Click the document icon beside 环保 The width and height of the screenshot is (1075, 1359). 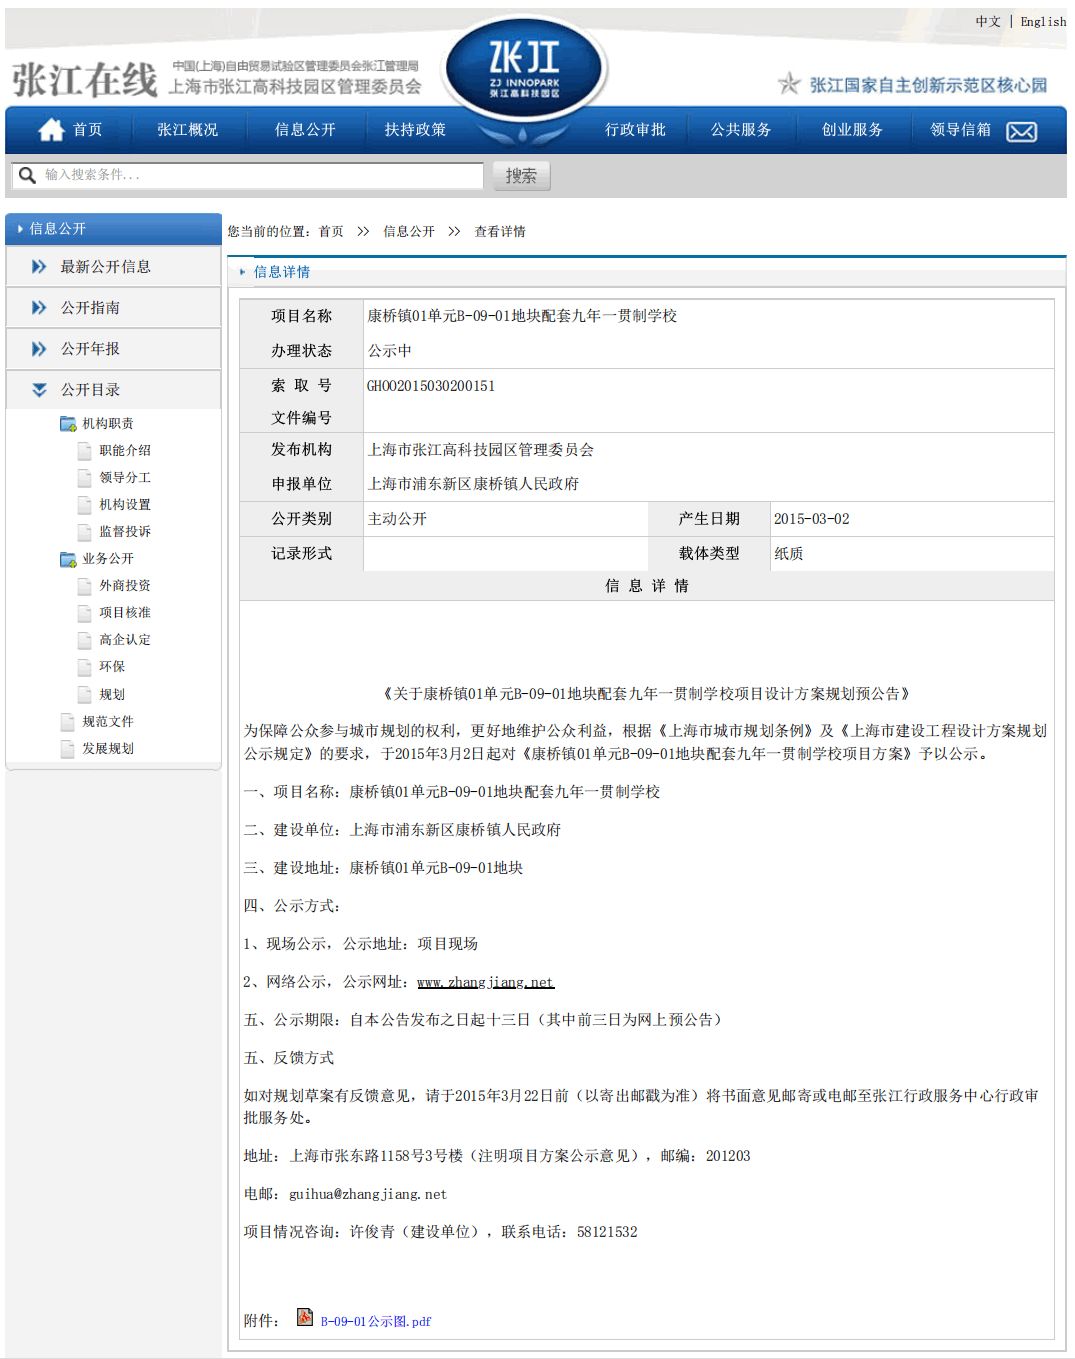pyautogui.click(x=85, y=667)
